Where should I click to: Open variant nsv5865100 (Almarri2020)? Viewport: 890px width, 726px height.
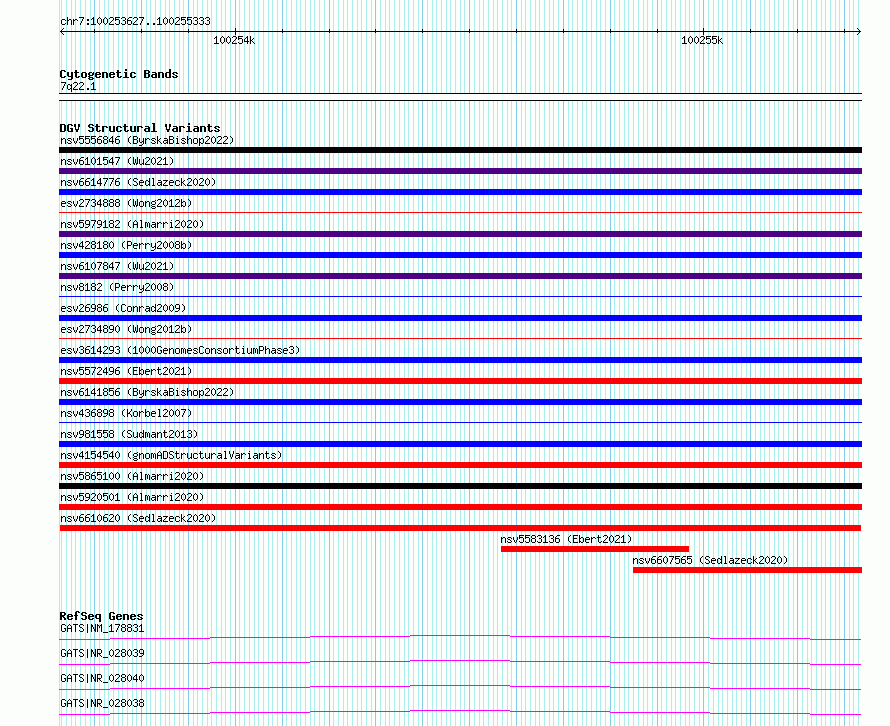pos(132,476)
